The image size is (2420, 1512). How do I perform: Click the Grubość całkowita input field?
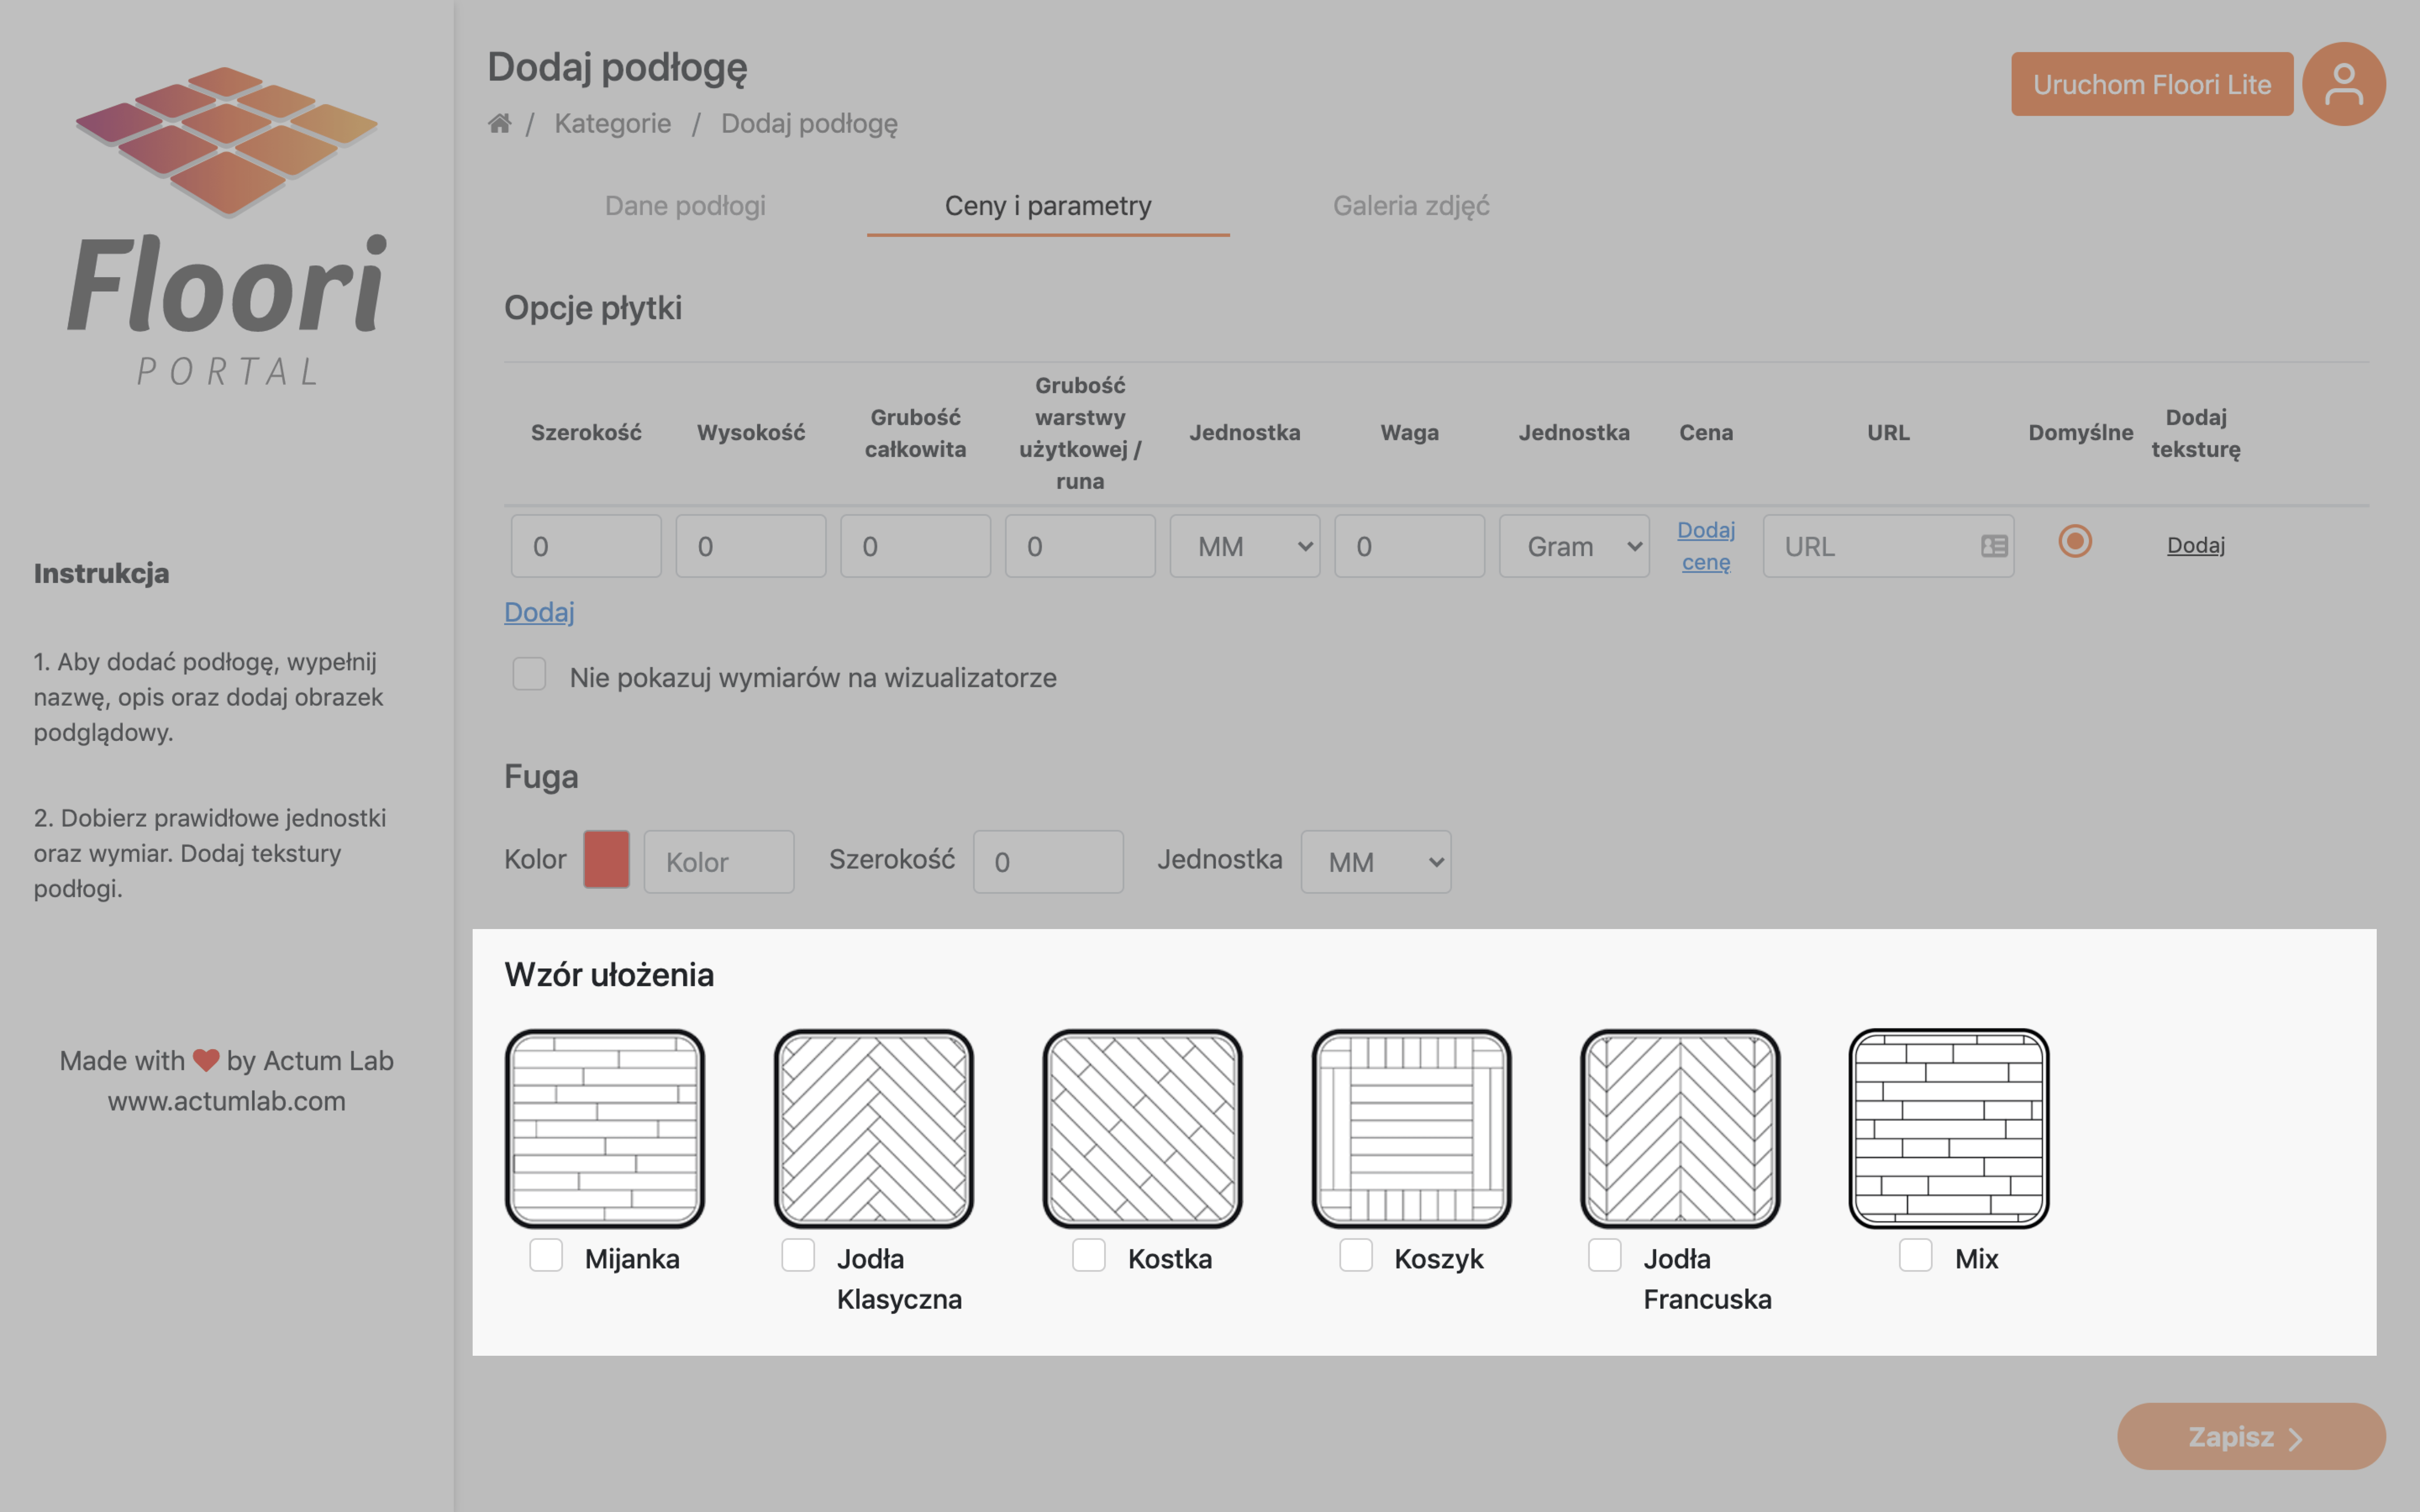click(916, 546)
